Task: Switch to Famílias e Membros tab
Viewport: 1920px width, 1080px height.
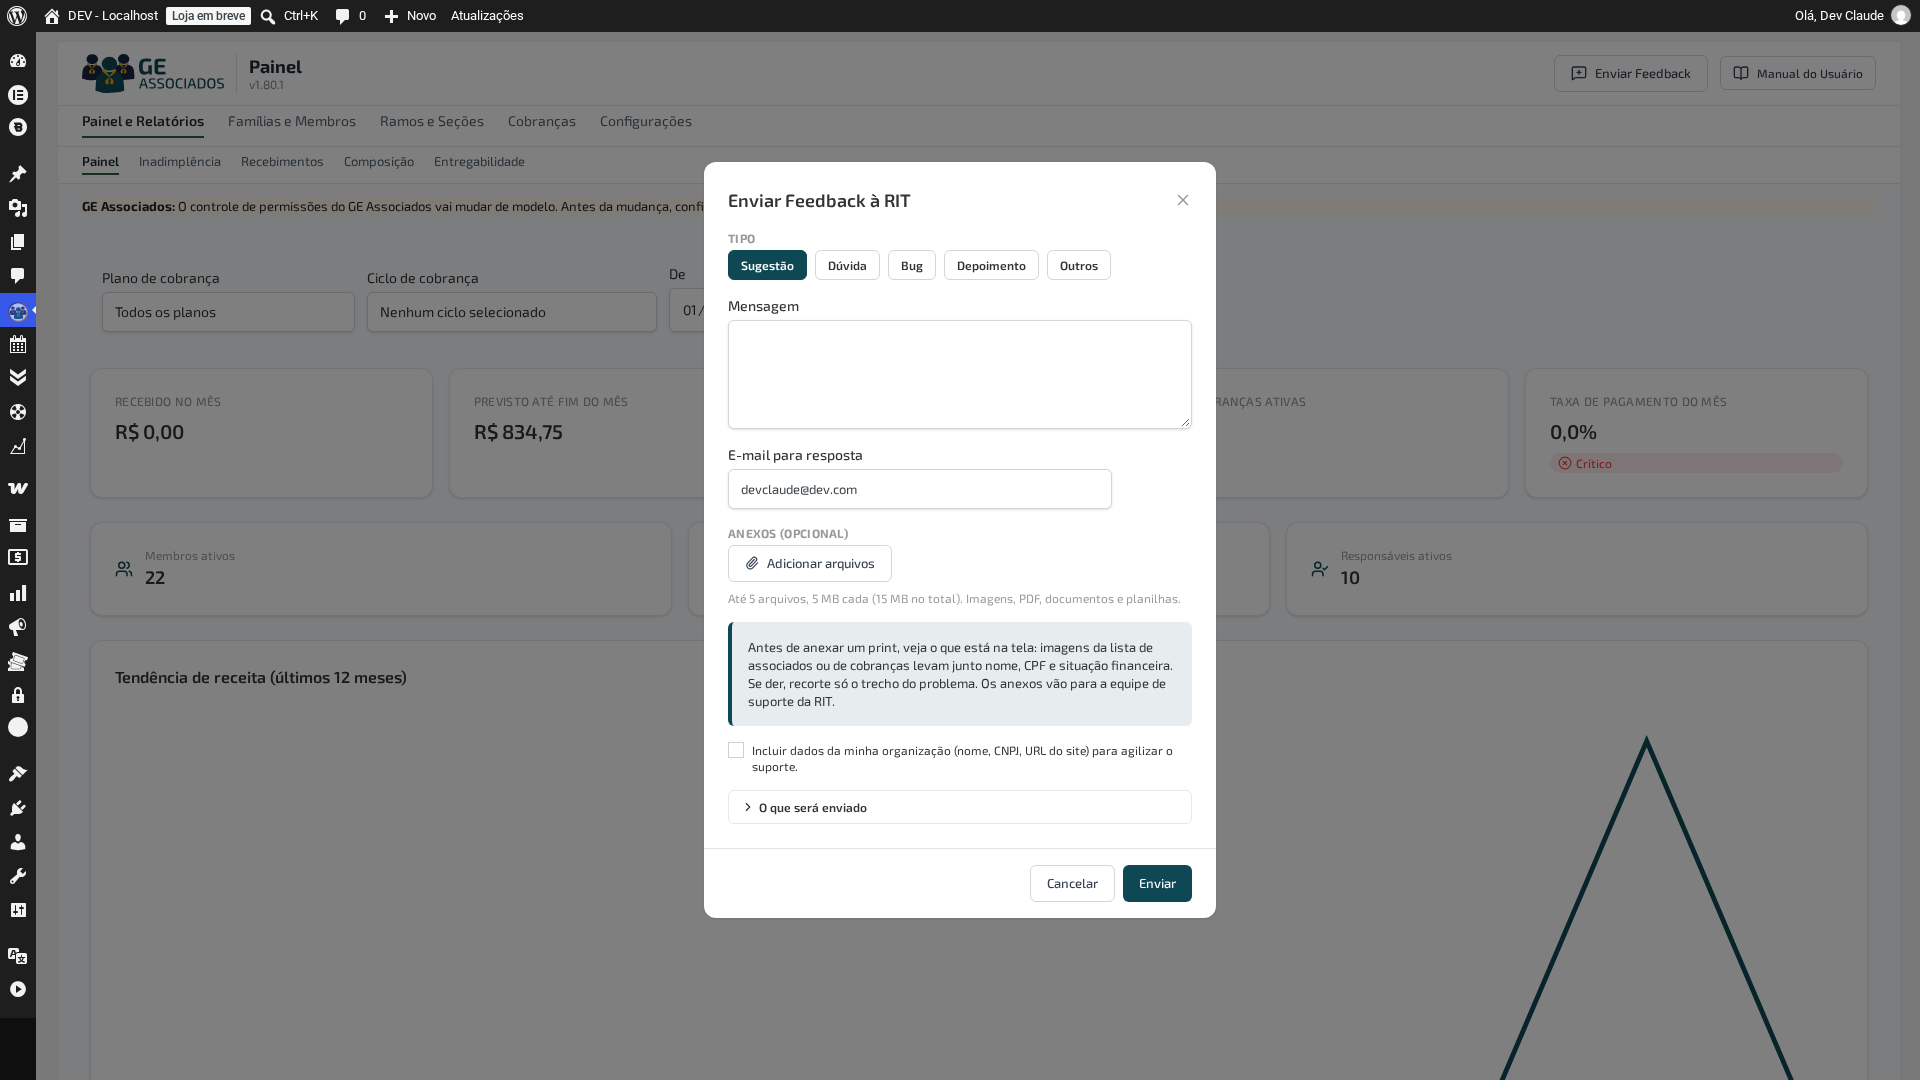Action: pos(292,121)
